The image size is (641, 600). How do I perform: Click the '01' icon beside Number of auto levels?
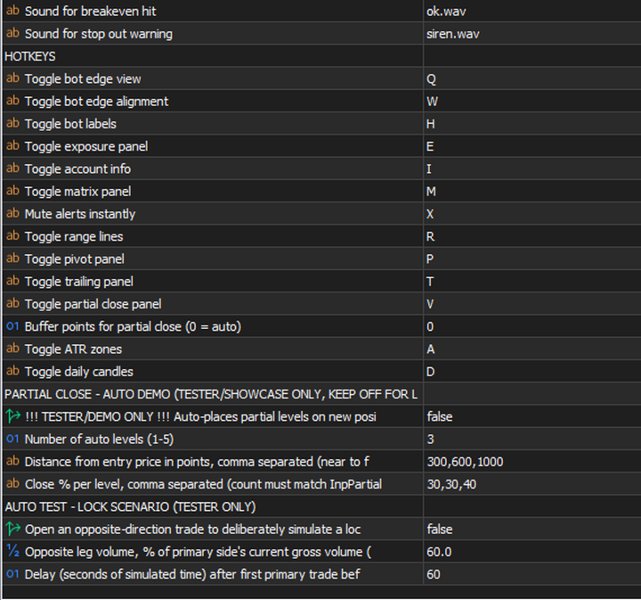(x=13, y=439)
